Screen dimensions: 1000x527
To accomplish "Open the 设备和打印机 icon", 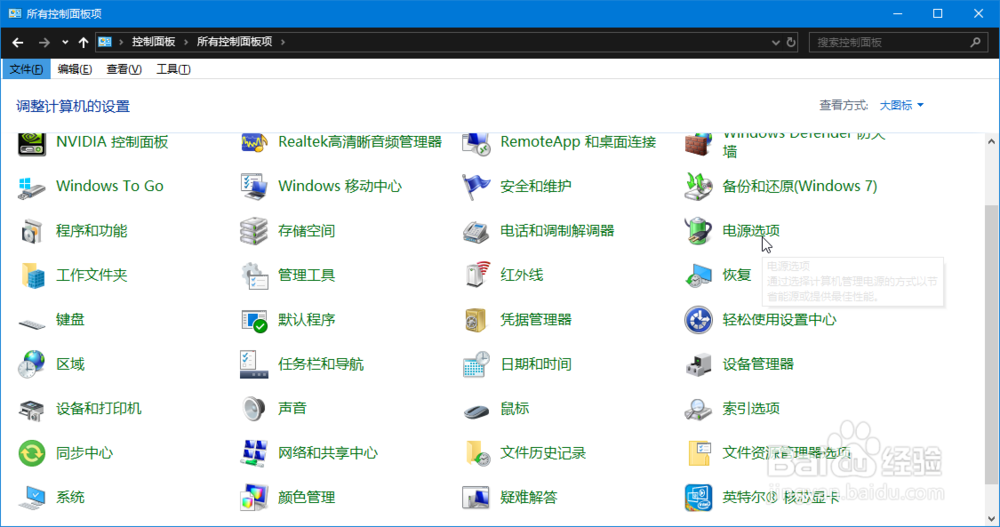I will (31, 408).
